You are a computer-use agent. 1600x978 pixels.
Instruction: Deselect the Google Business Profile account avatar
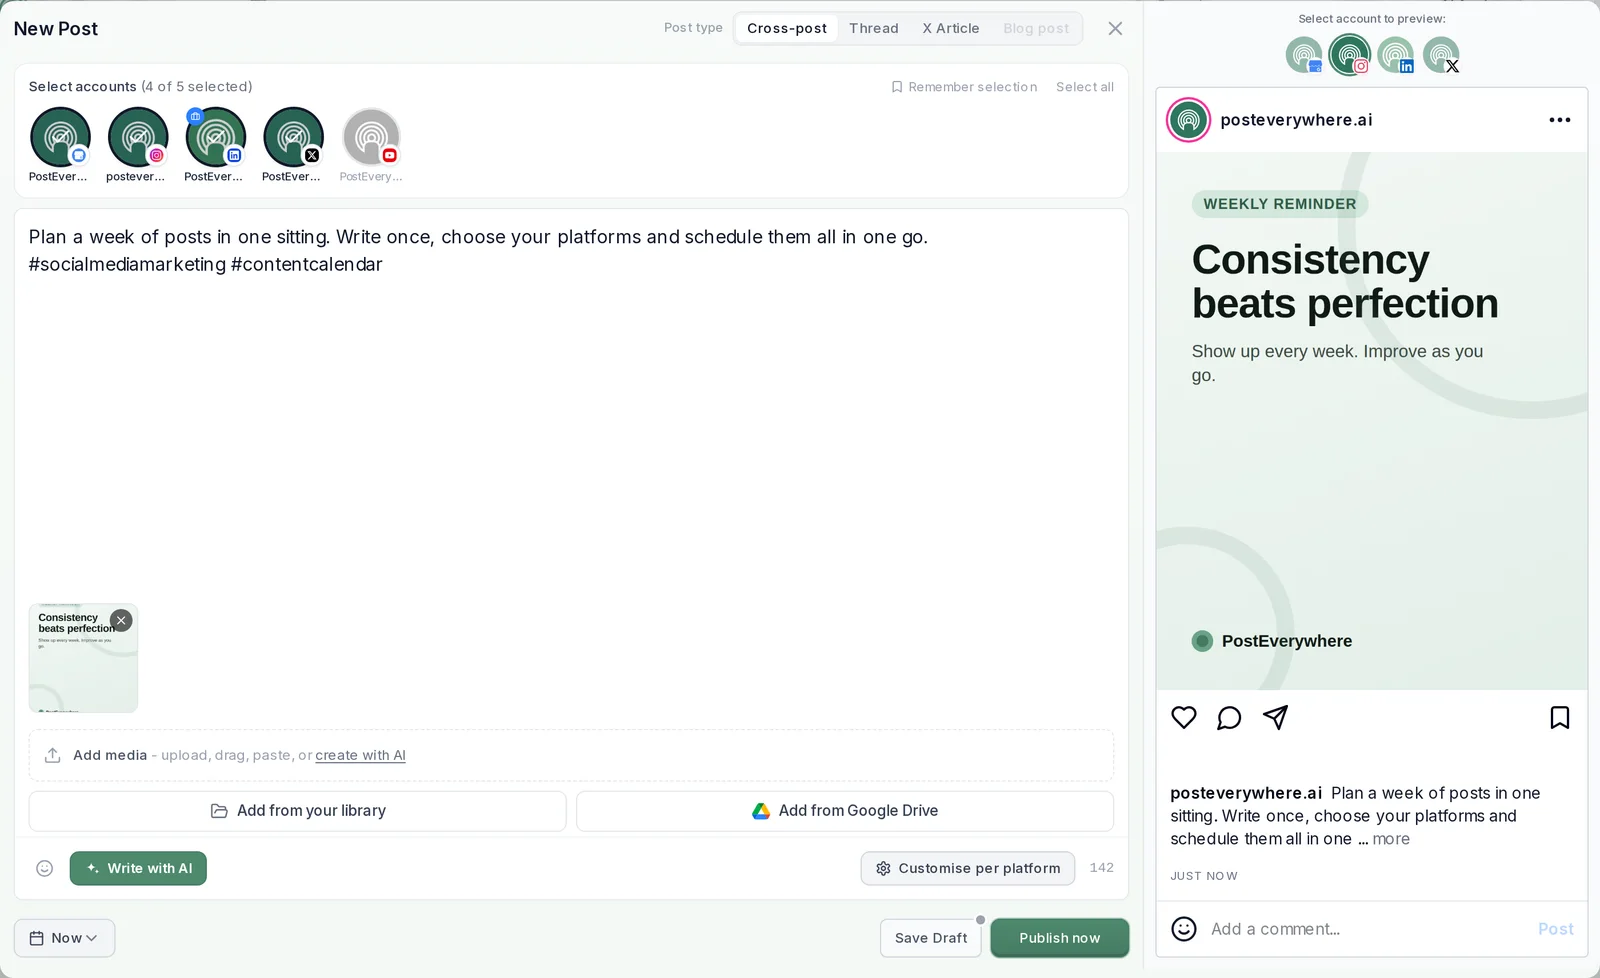pyautogui.click(x=60, y=137)
